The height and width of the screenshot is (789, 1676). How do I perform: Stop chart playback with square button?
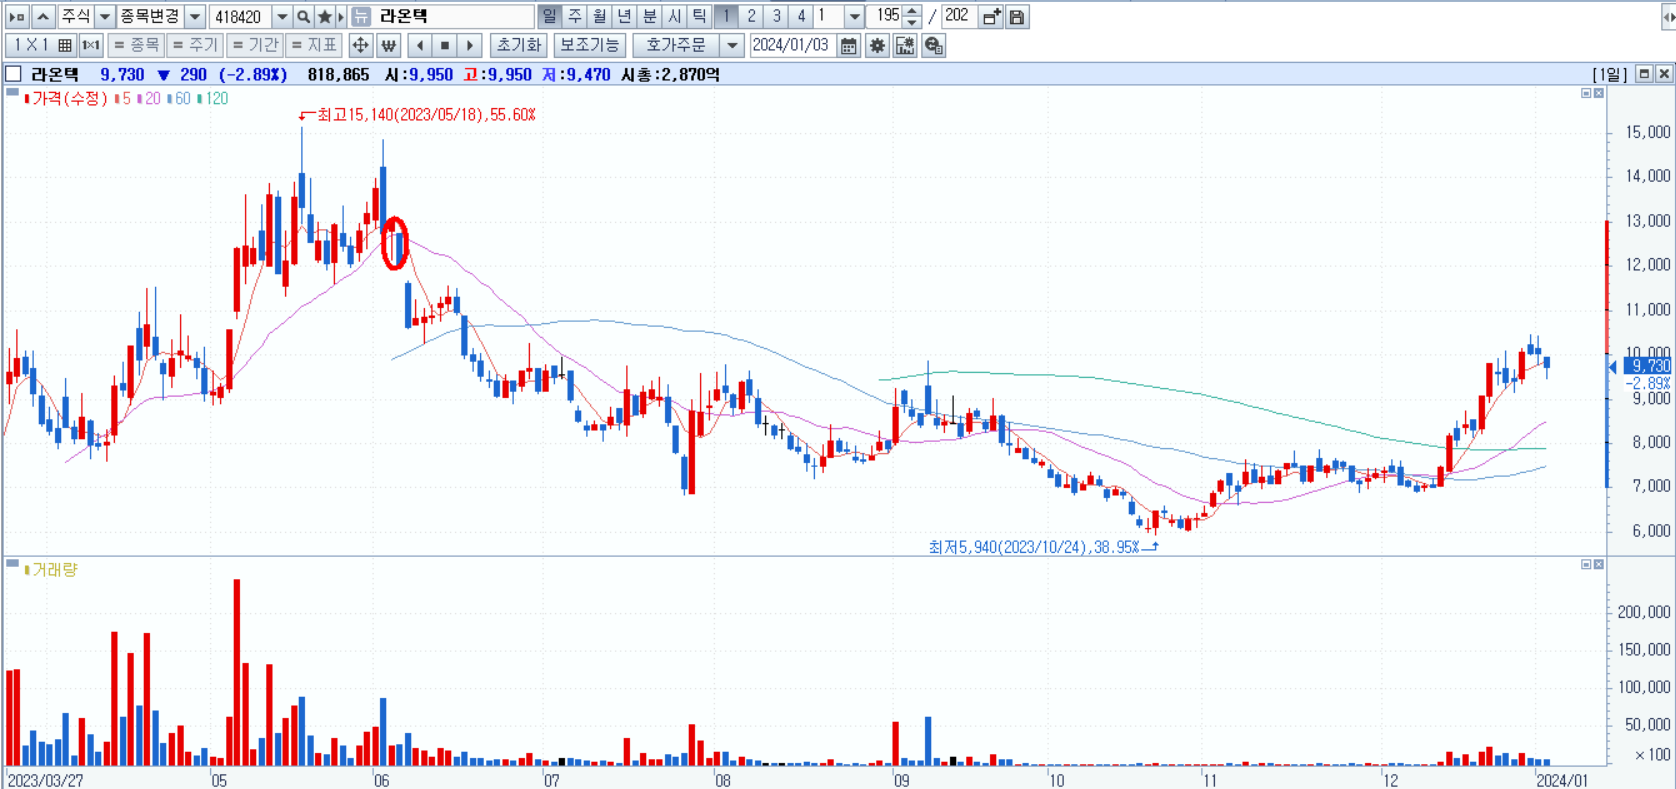tap(445, 45)
